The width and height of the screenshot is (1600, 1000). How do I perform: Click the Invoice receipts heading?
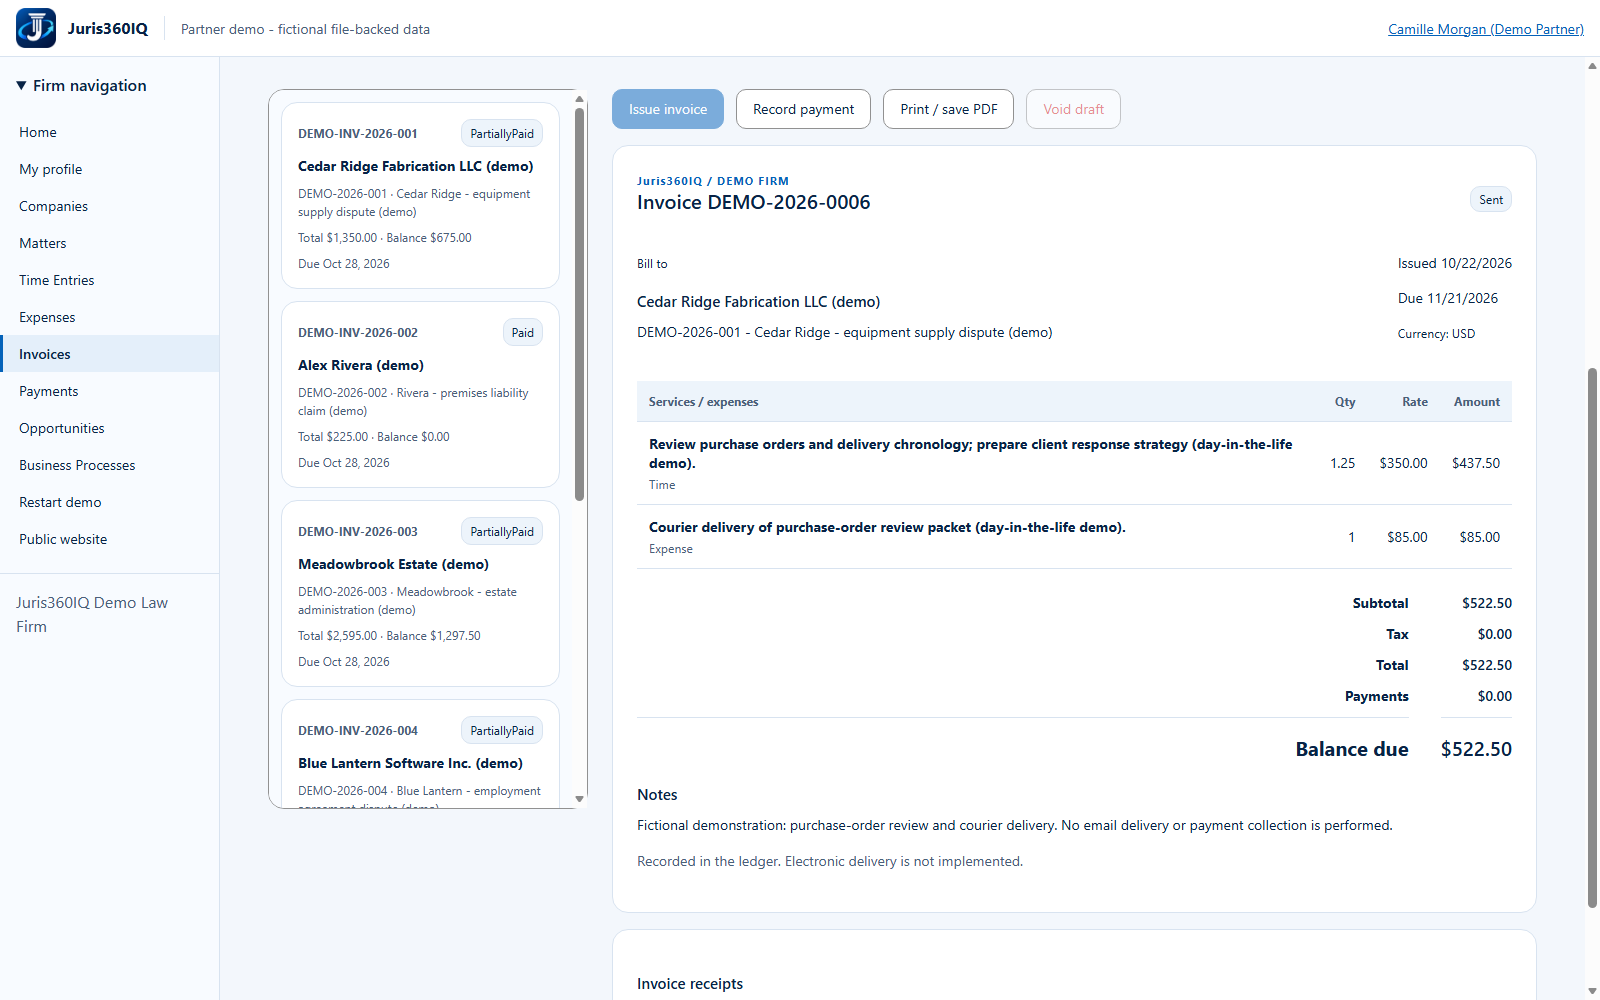(x=690, y=984)
